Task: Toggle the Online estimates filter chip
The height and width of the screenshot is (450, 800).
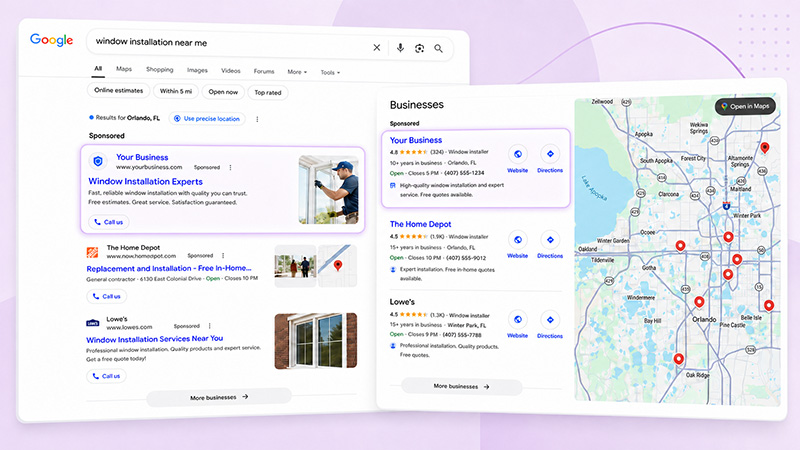Action: pos(118,90)
